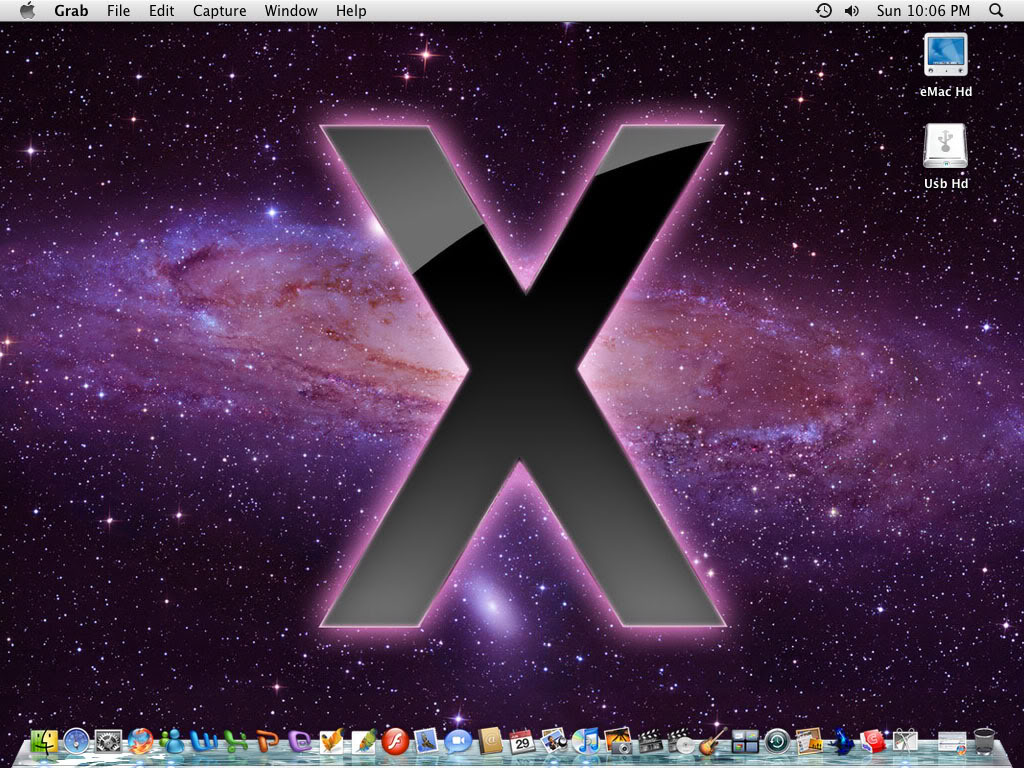Screen dimensions: 1024x768
Task: Open MSN Messenger buddies icon in Dock
Action: (172, 742)
